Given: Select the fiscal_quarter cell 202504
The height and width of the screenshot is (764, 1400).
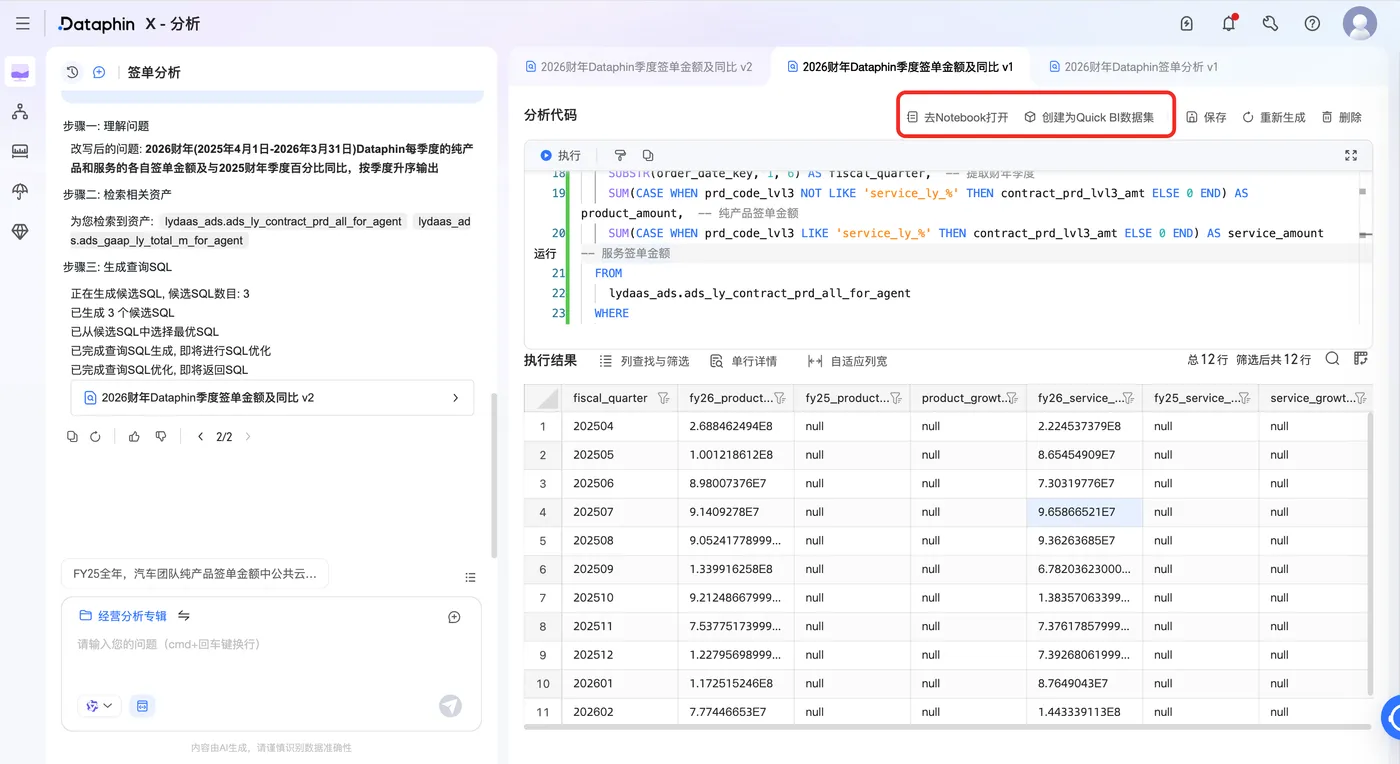Looking at the screenshot, I should click(x=619, y=426).
